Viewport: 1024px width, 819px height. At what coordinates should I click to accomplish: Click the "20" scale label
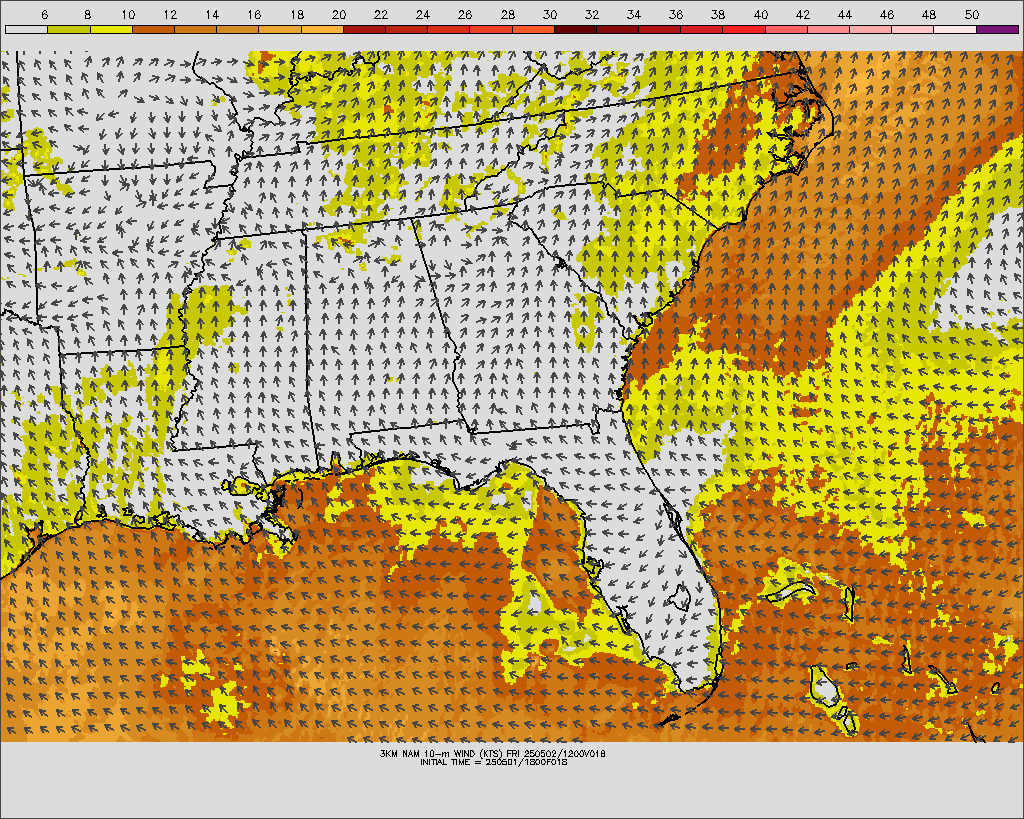(339, 14)
